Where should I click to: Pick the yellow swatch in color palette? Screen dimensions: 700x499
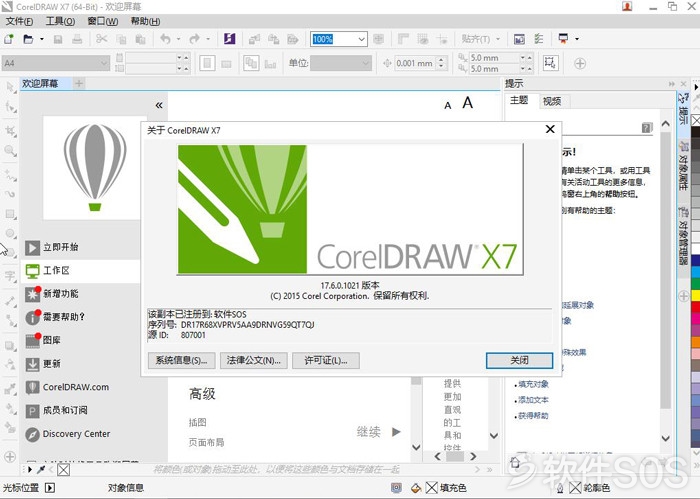click(x=696, y=295)
